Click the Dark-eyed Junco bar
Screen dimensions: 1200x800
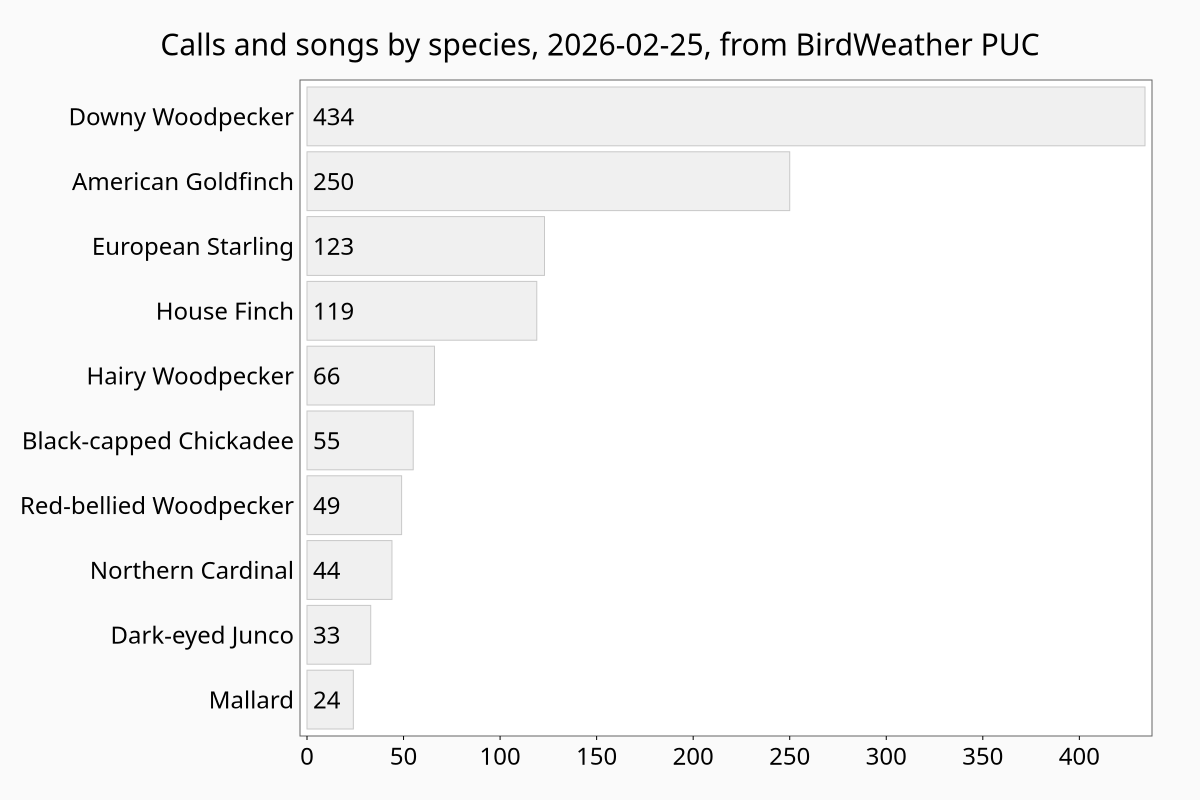pos(339,635)
